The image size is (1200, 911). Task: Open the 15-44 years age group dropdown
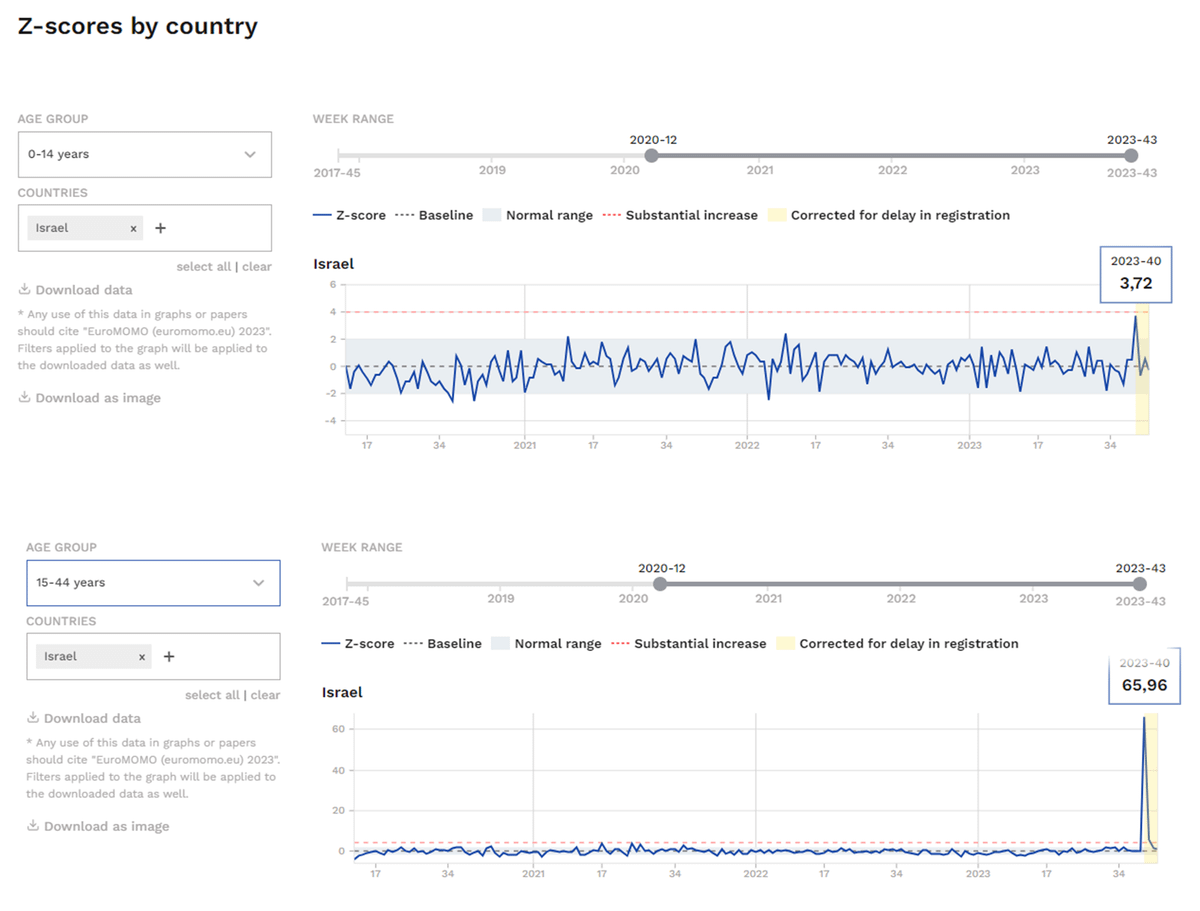coord(152,583)
